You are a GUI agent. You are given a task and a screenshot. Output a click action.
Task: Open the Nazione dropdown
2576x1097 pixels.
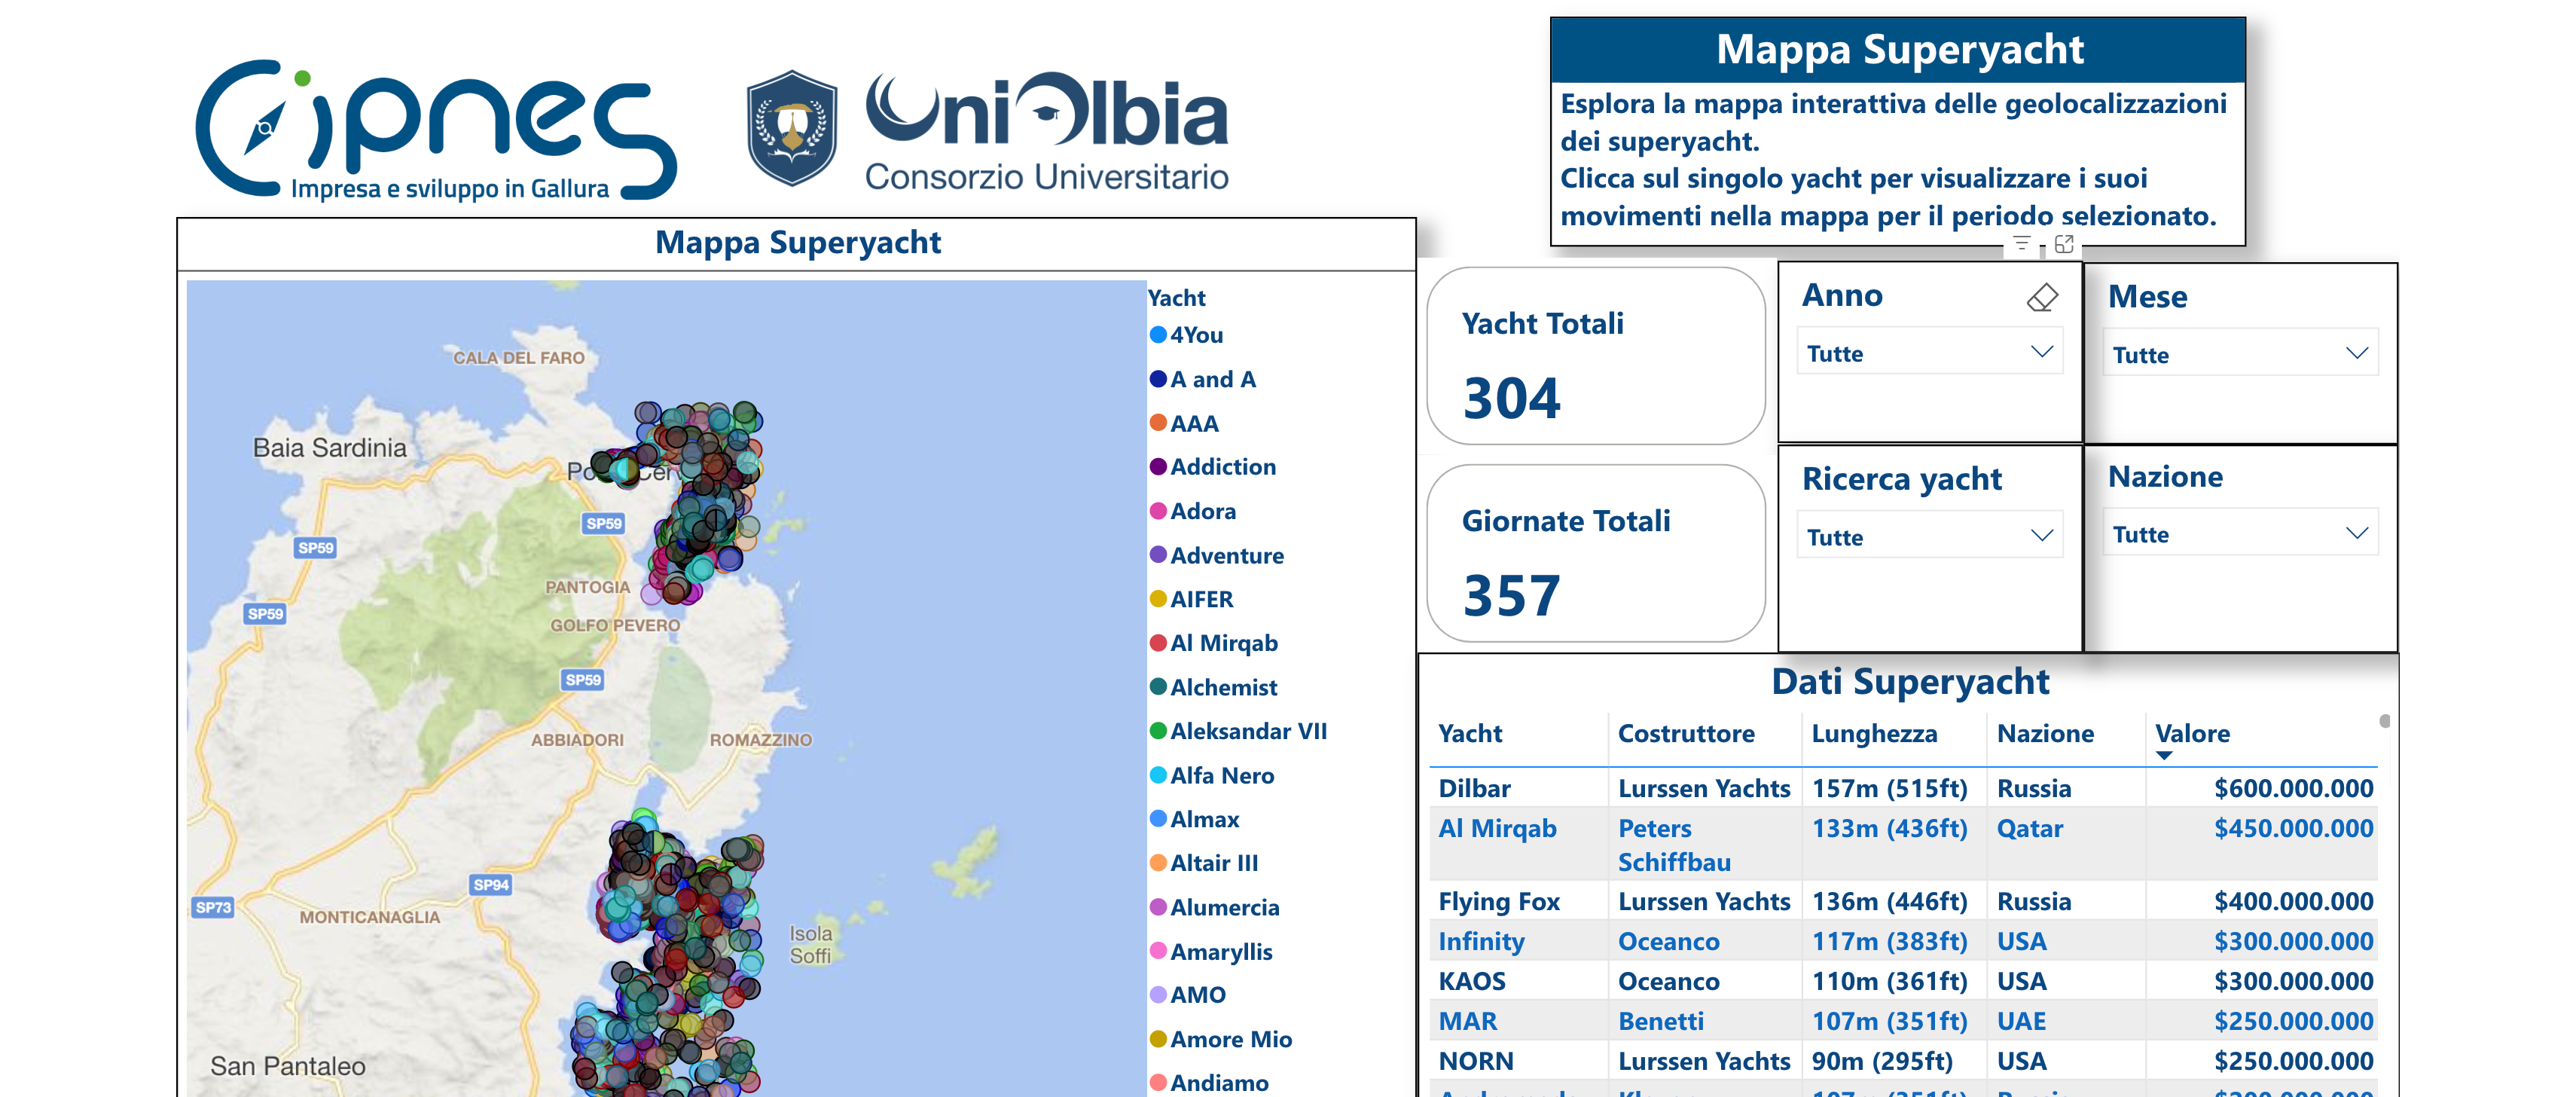coord(2239,533)
